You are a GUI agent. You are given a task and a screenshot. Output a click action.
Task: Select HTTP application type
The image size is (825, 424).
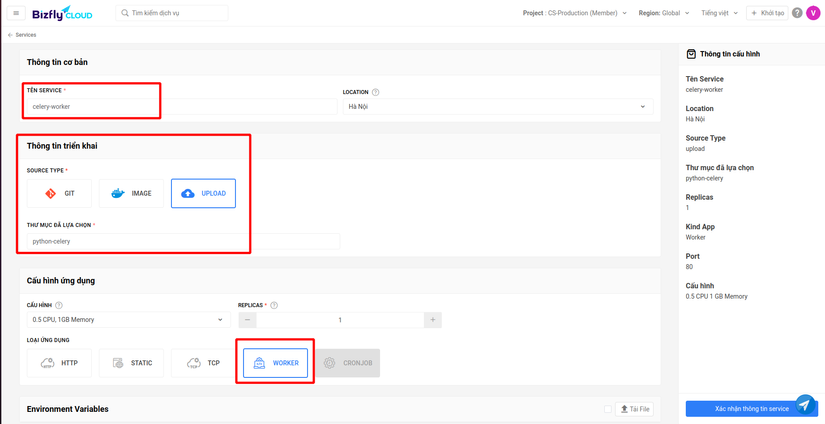coord(59,363)
